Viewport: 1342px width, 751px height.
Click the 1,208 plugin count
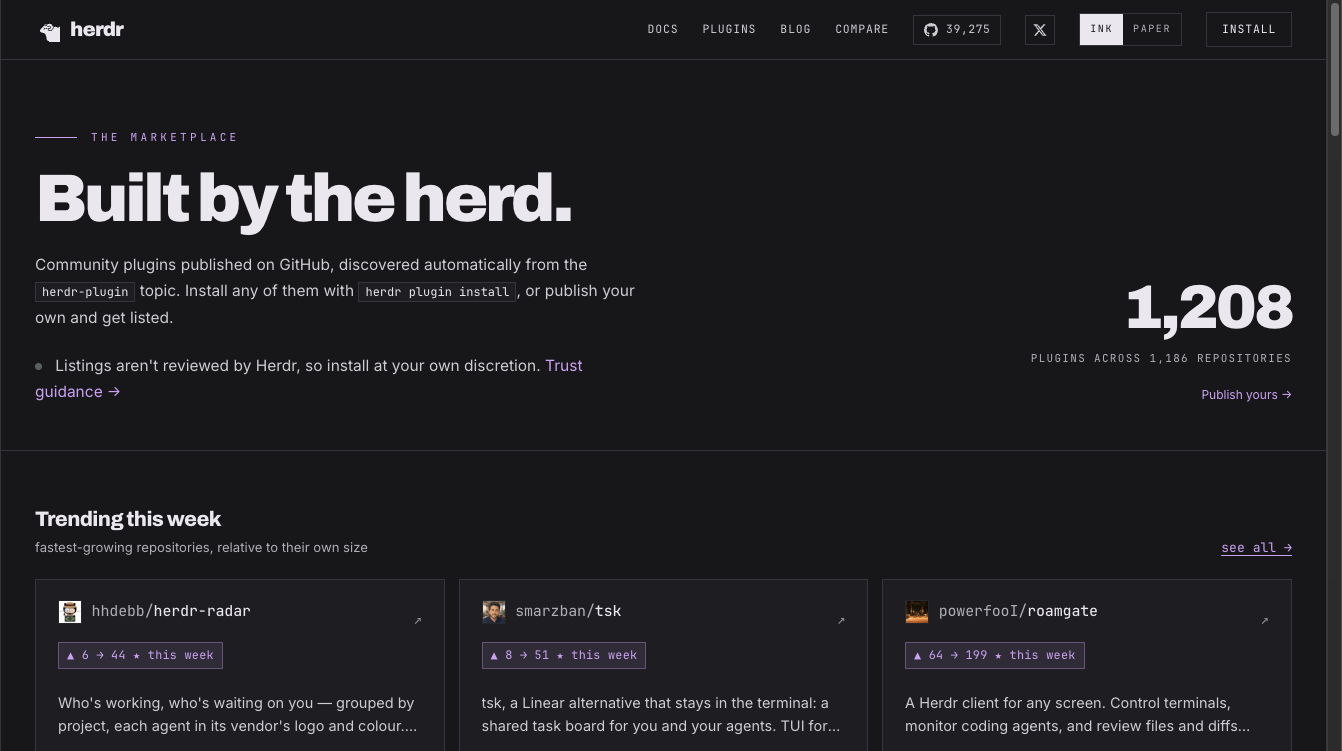coord(1209,307)
